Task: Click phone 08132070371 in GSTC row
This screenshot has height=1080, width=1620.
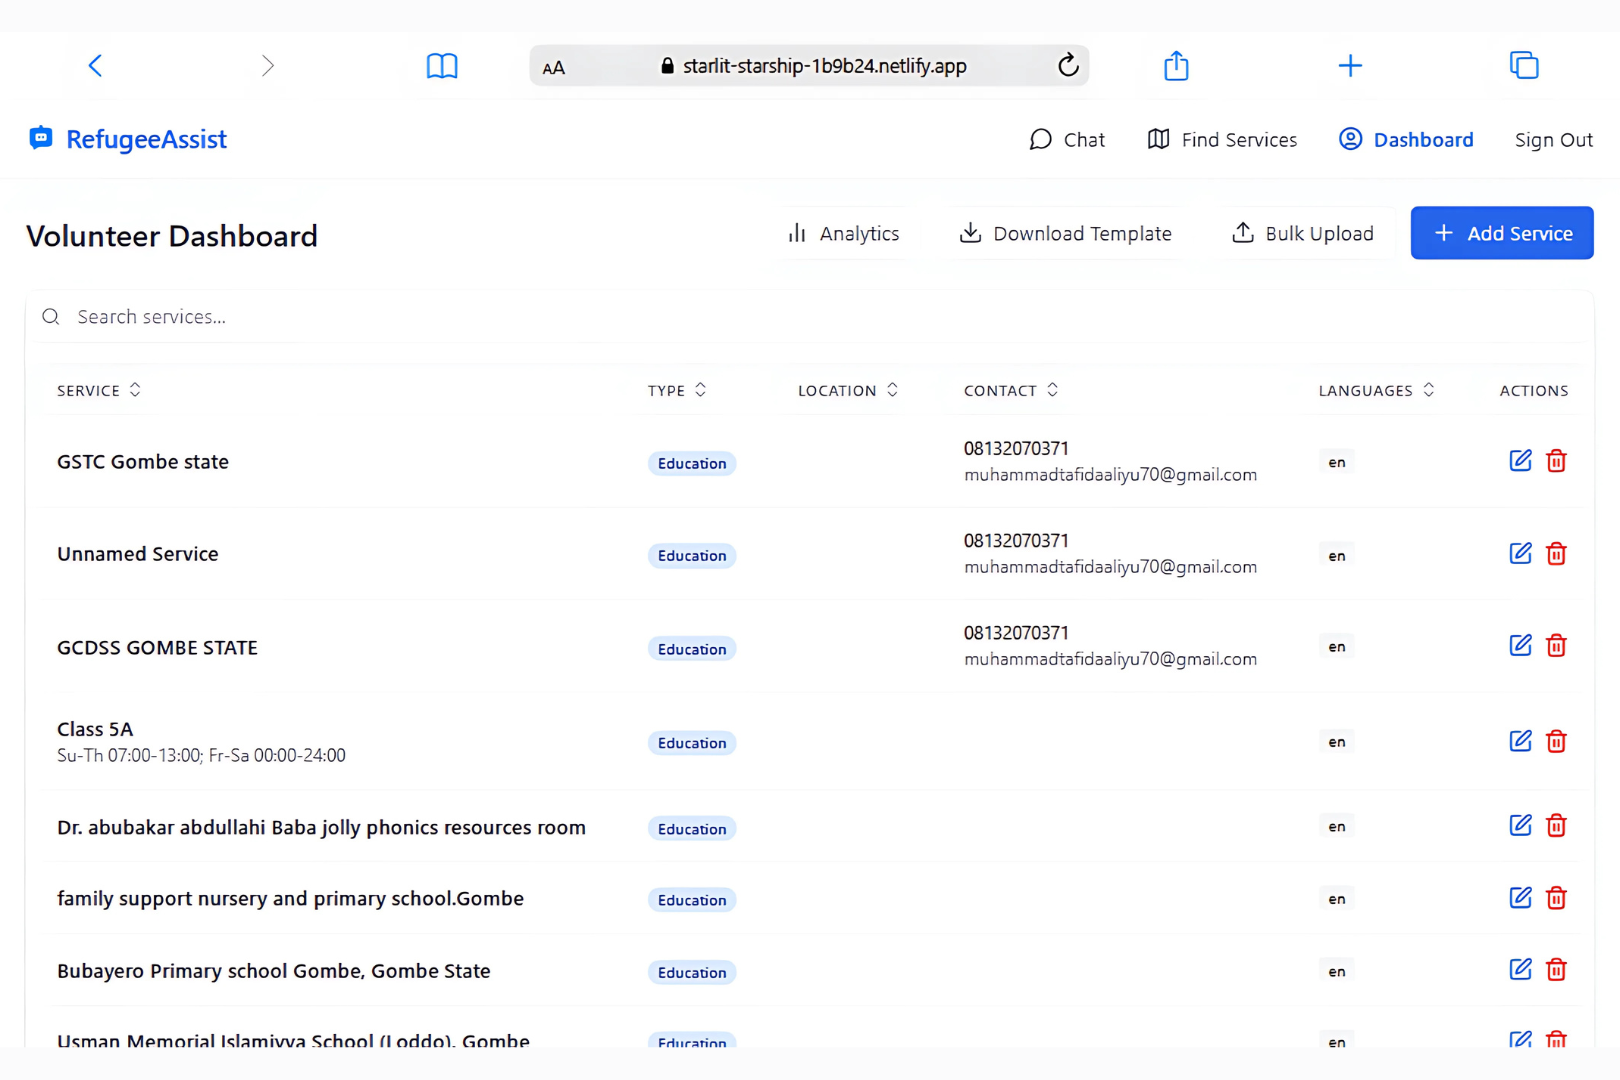Action: coord(1016,448)
